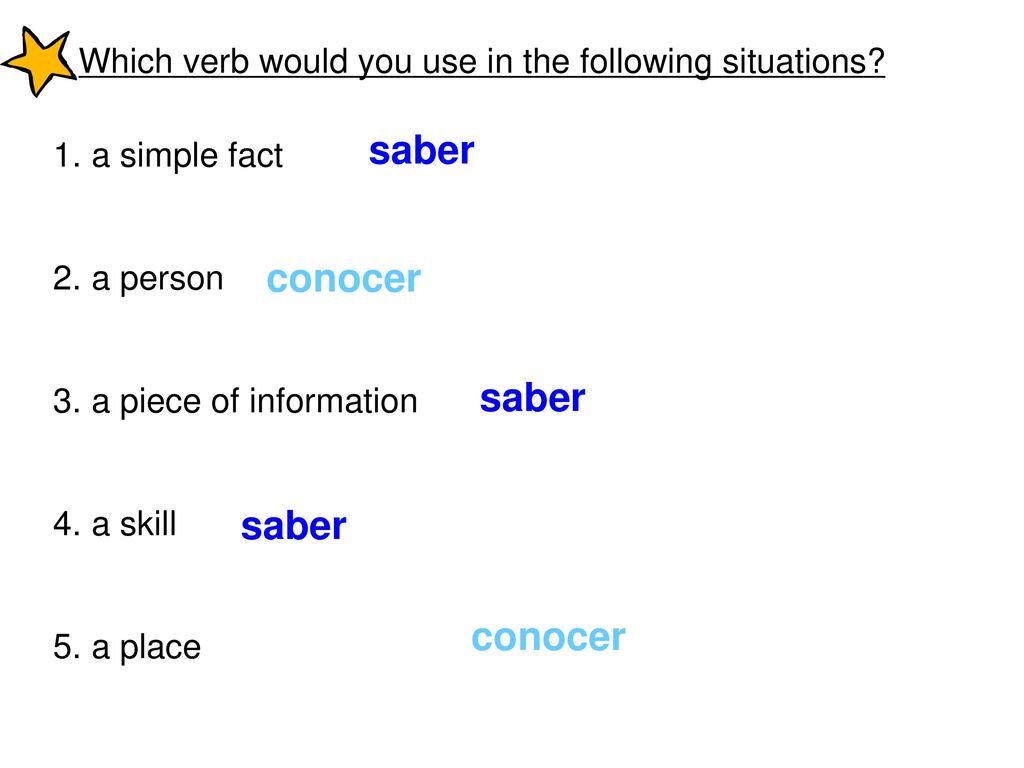This screenshot has height=768, width=1024.
Task: Click the word 'skill' in item 4
Action: point(148,524)
